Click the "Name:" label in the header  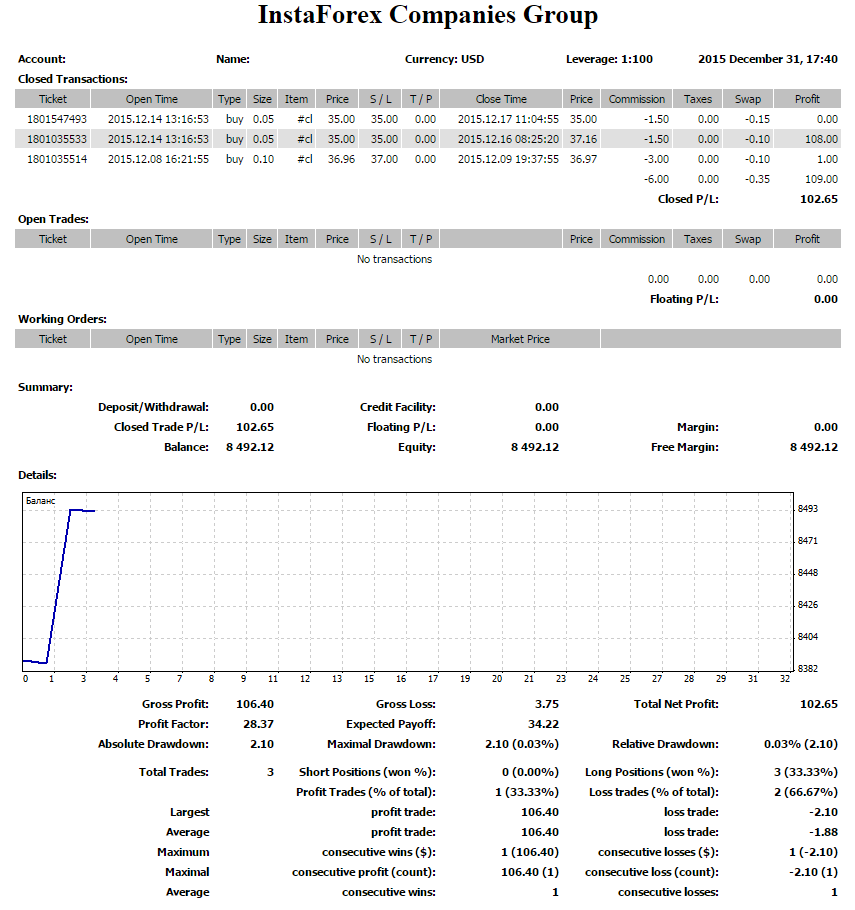point(233,59)
